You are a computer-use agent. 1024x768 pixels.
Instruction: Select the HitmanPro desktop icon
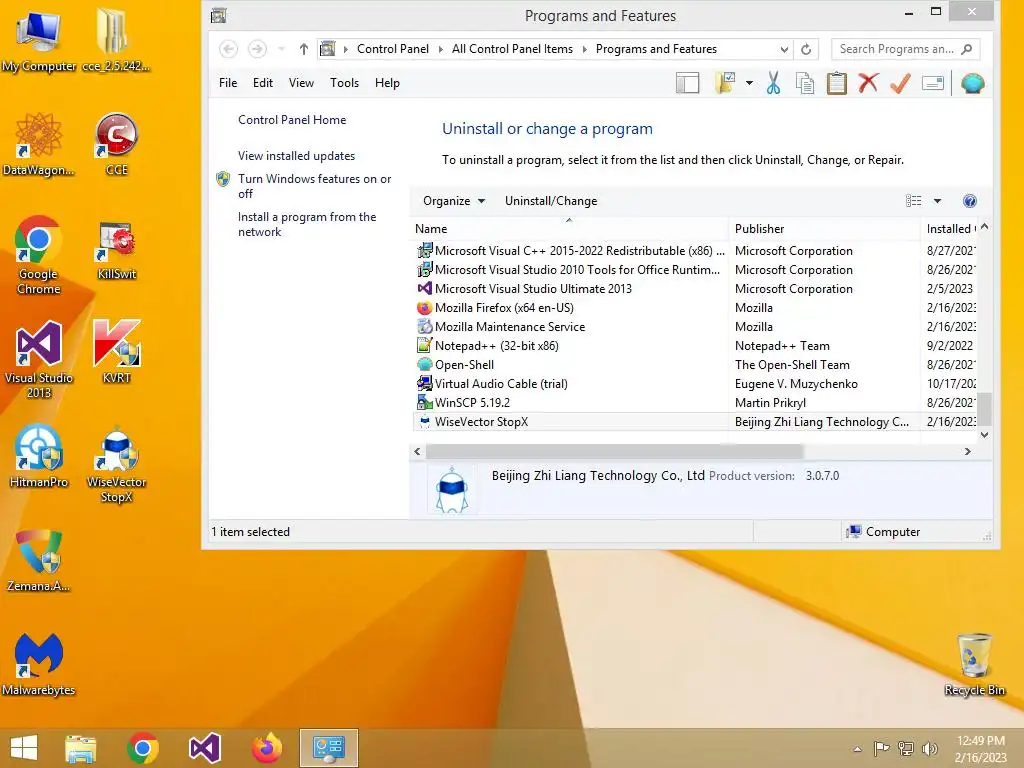click(x=39, y=456)
